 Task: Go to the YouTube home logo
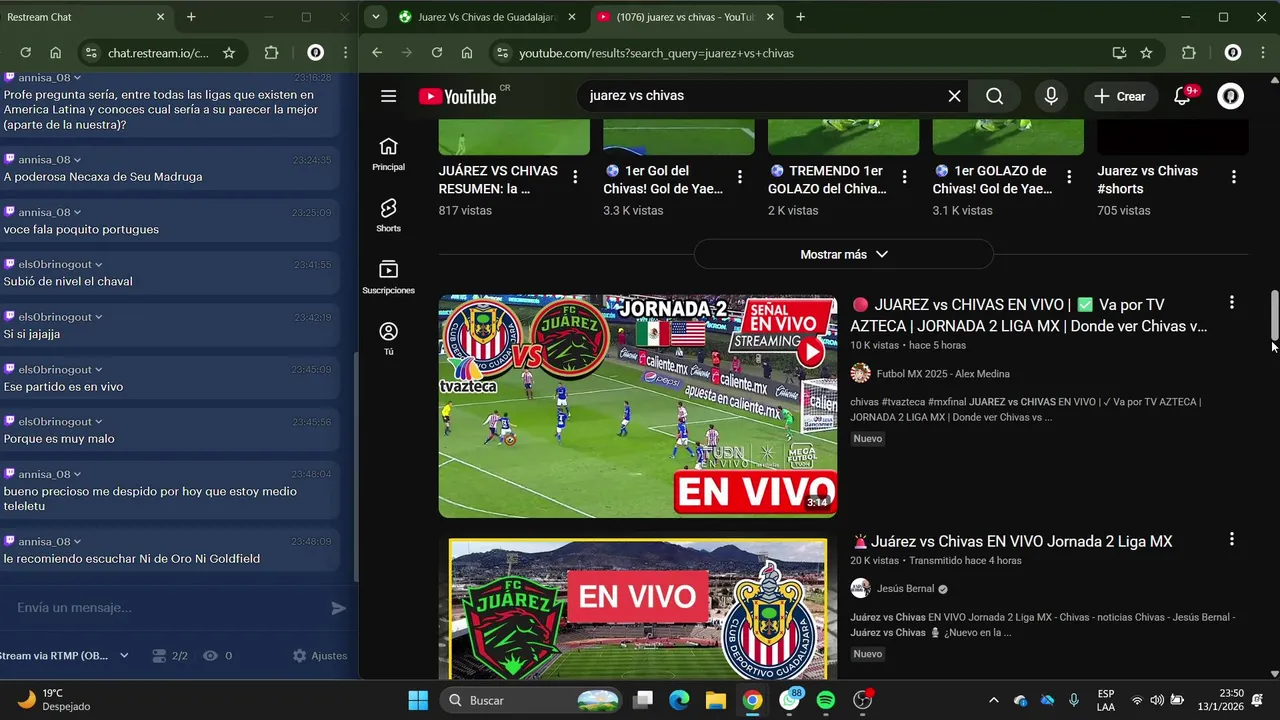coord(458,96)
